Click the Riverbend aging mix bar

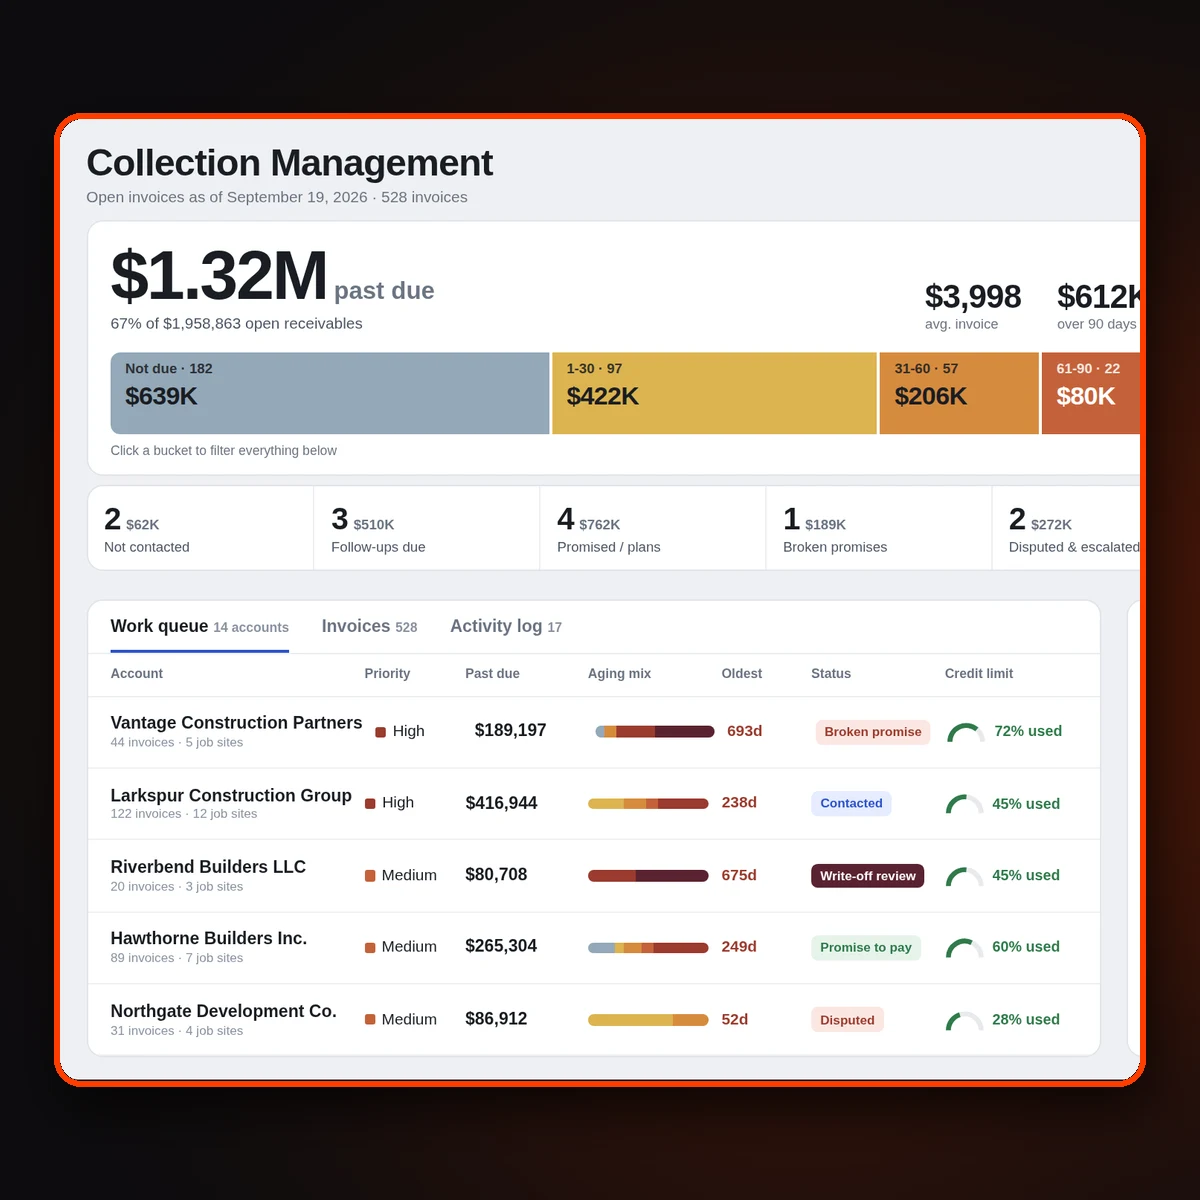click(648, 876)
